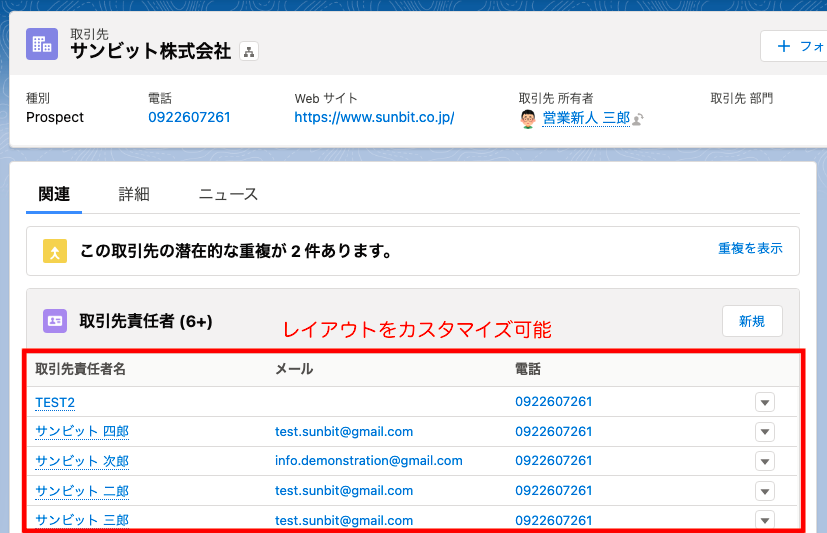Click the 取引先 部門 field label
The height and width of the screenshot is (533, 827).
pos(742,98)
